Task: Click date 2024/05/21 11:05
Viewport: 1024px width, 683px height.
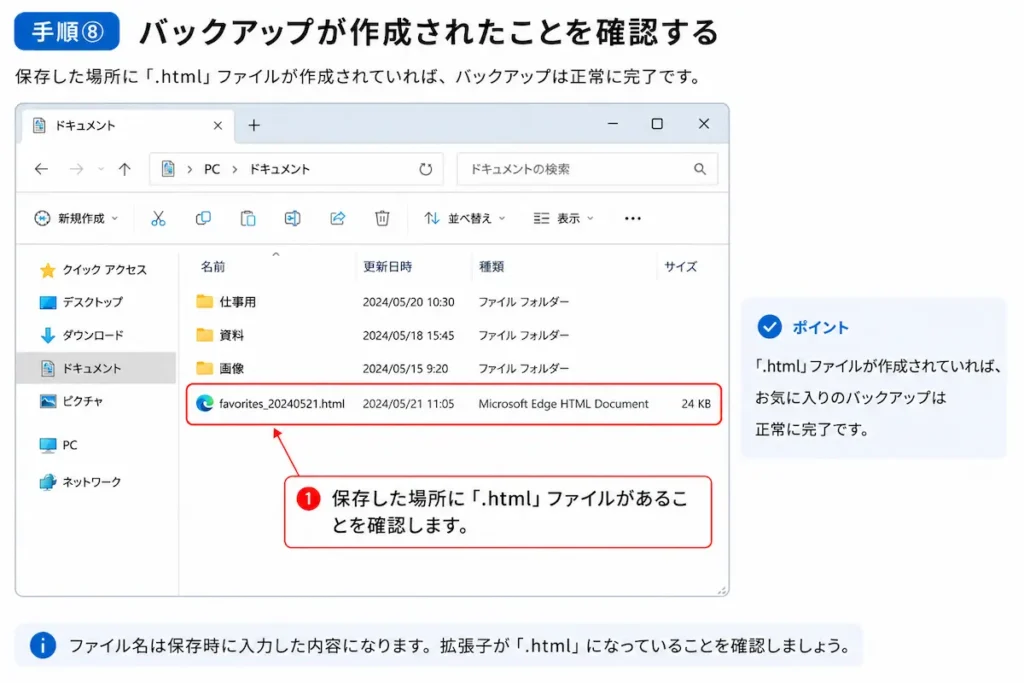Action: click(408, 404)
